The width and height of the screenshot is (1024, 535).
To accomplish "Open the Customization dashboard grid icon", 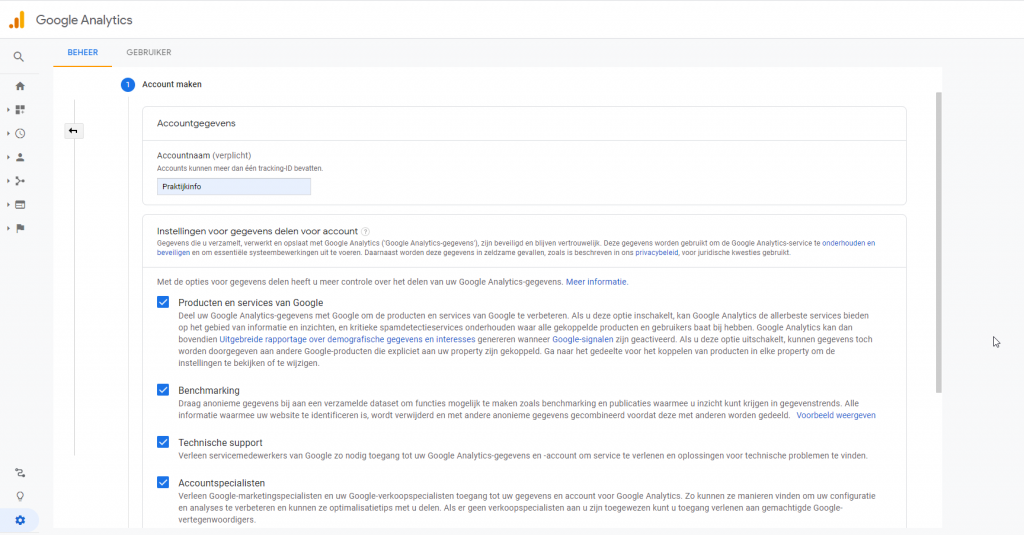I will [x=20, y=110].
